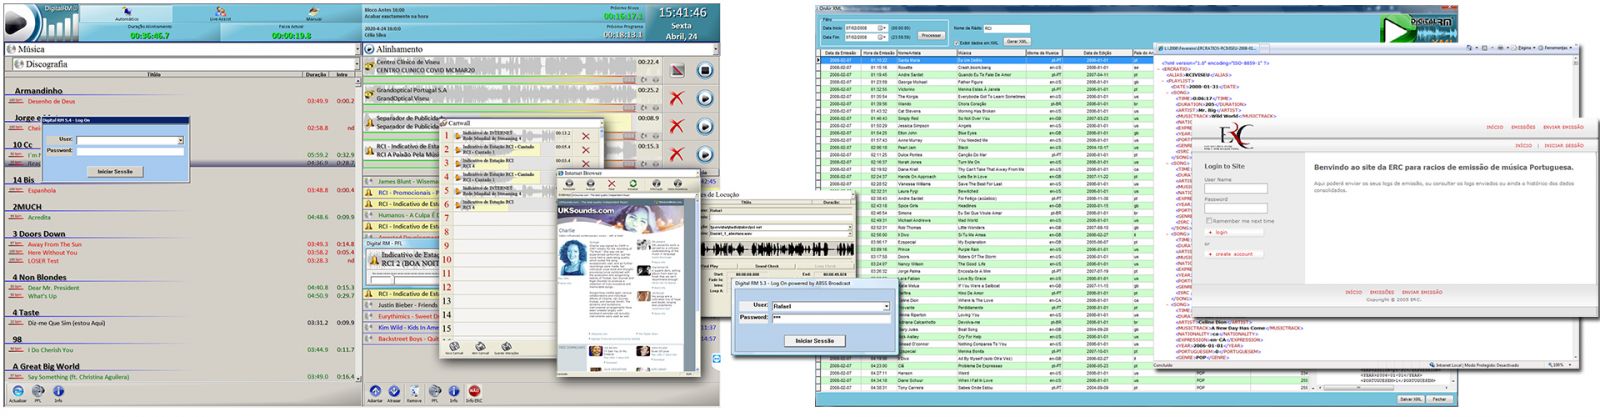The image size is (1600, 417).
Task: Click Iniciar Sessão in DigitalRM 5.3 dialog
Action: (x=814, y=341)
